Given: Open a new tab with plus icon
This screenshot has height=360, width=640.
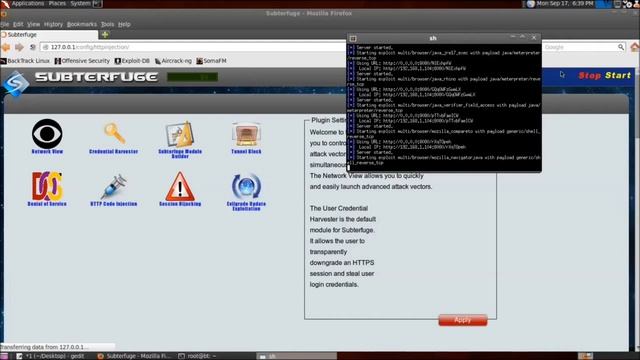Looking at the screenshot, I should pyautogui.click(x=105, y=35).
